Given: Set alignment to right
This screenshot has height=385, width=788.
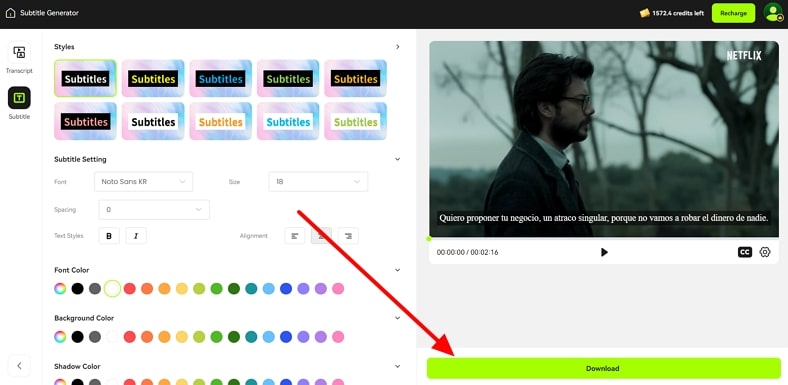Looking at the screenshot, I should pyautogui.click(x=348, y=236).
